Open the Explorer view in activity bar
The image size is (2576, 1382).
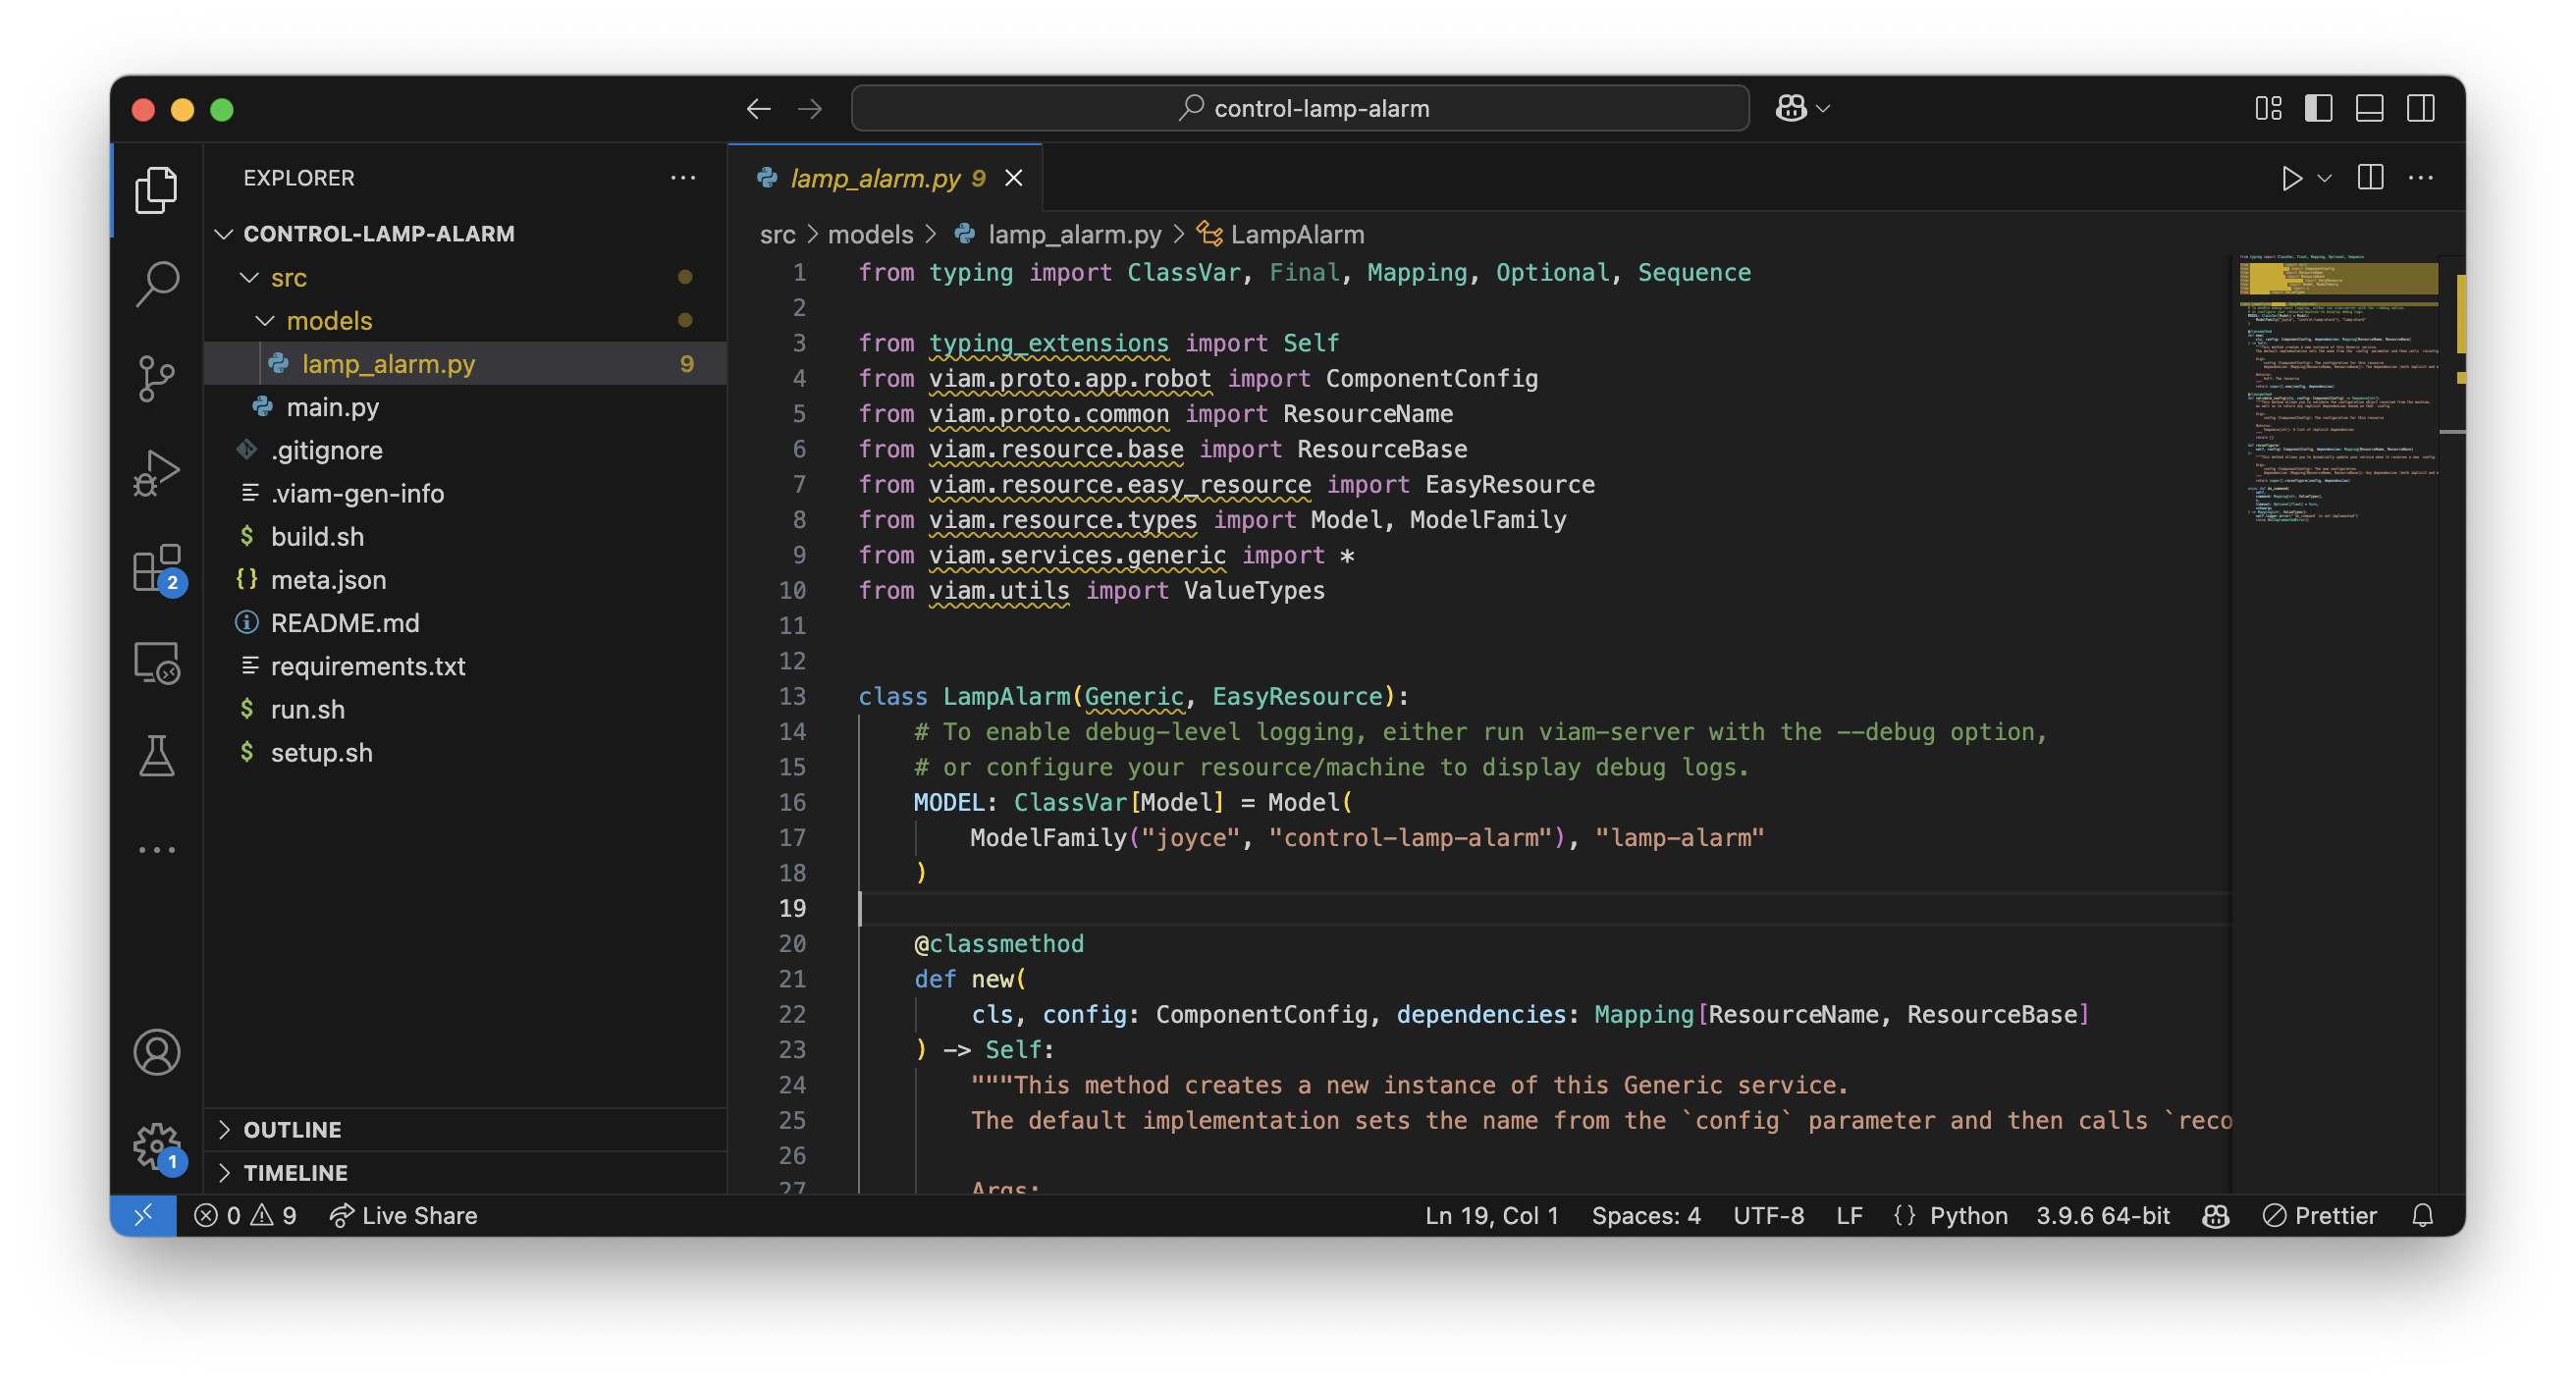tap(156, 190)
